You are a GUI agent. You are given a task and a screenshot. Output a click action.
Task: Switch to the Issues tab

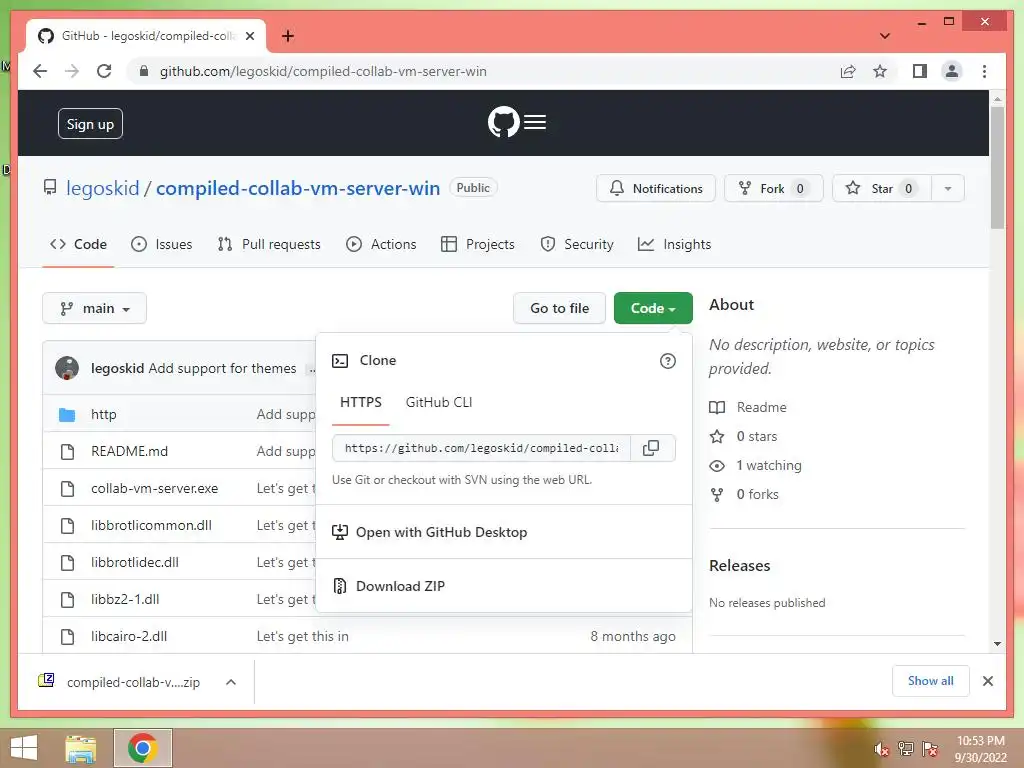pos(162,244)
